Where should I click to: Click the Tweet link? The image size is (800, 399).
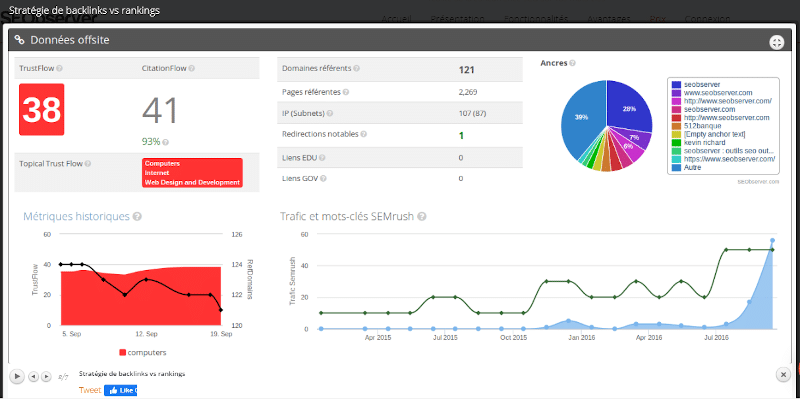click(90, 390)
